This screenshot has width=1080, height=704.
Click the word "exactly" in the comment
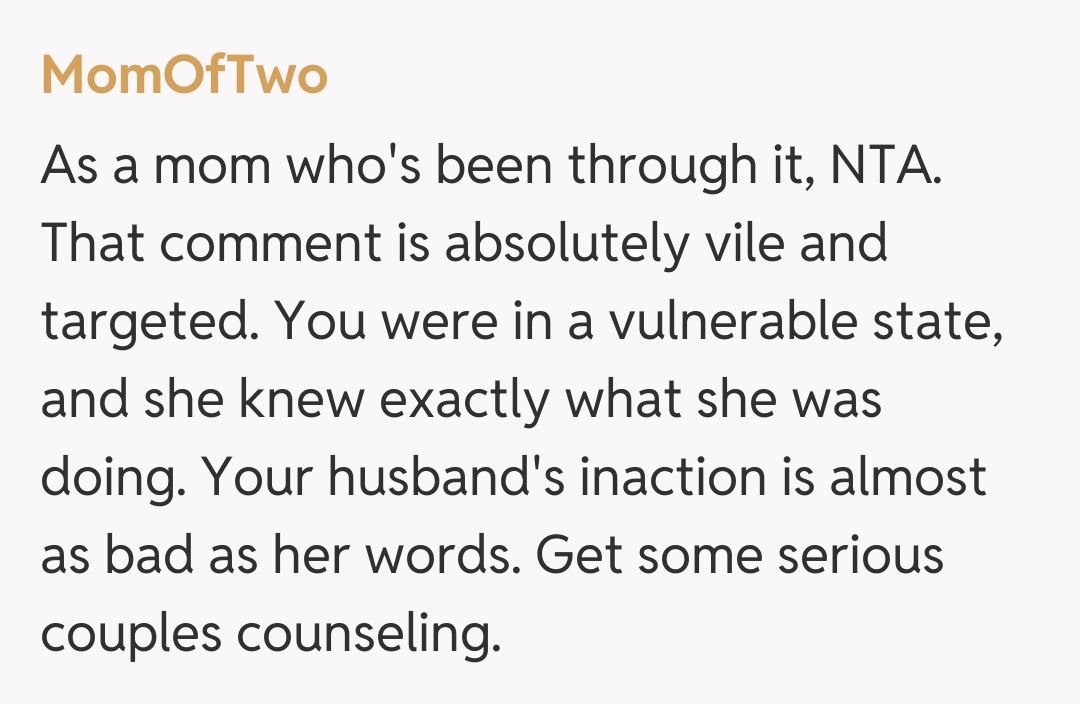[468, 398]
